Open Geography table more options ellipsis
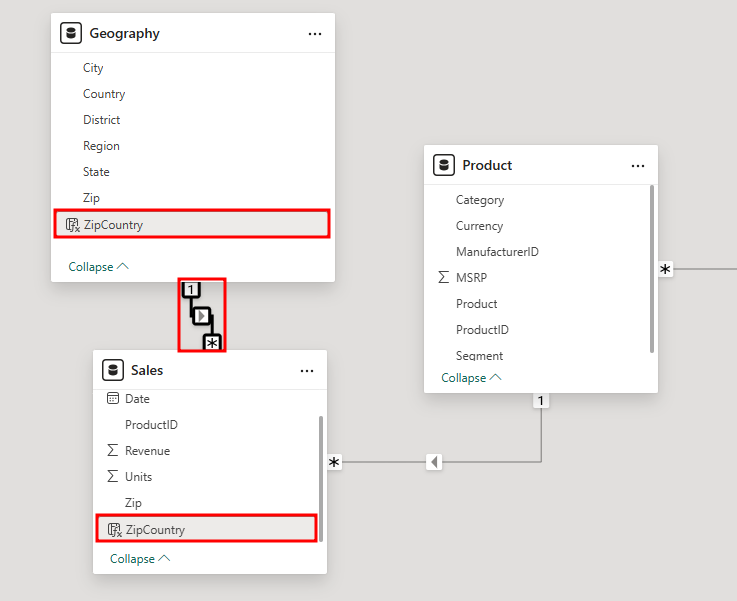 (315, 34)
